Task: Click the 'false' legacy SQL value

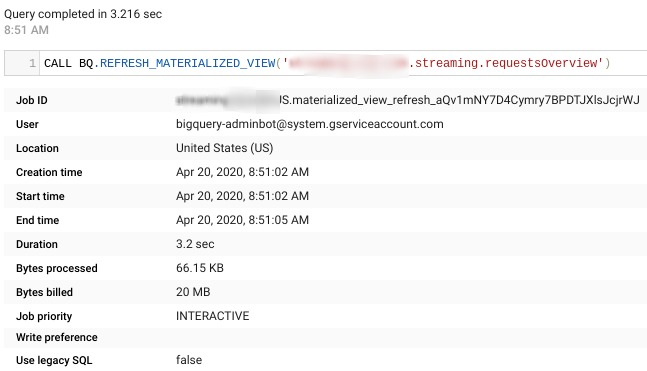Action: pyautogui.click(x=189, y=360)
